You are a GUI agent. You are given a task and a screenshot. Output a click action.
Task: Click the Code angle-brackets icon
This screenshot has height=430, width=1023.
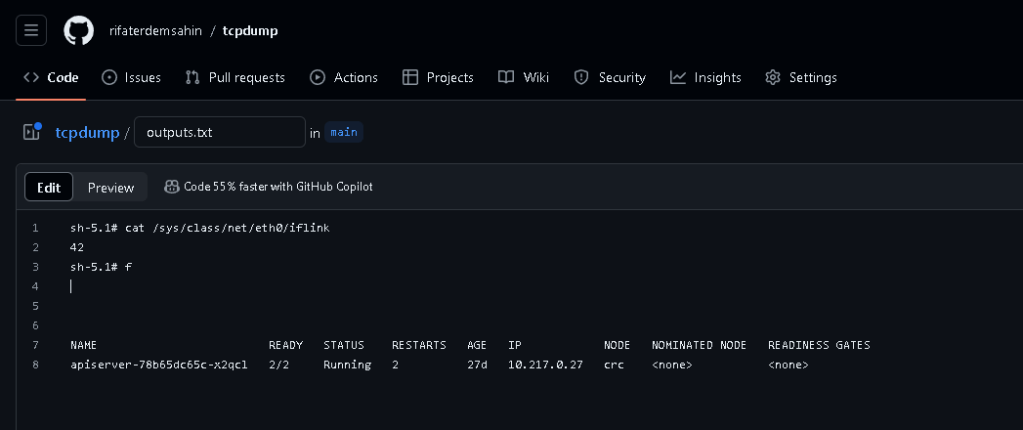[31, 78]
